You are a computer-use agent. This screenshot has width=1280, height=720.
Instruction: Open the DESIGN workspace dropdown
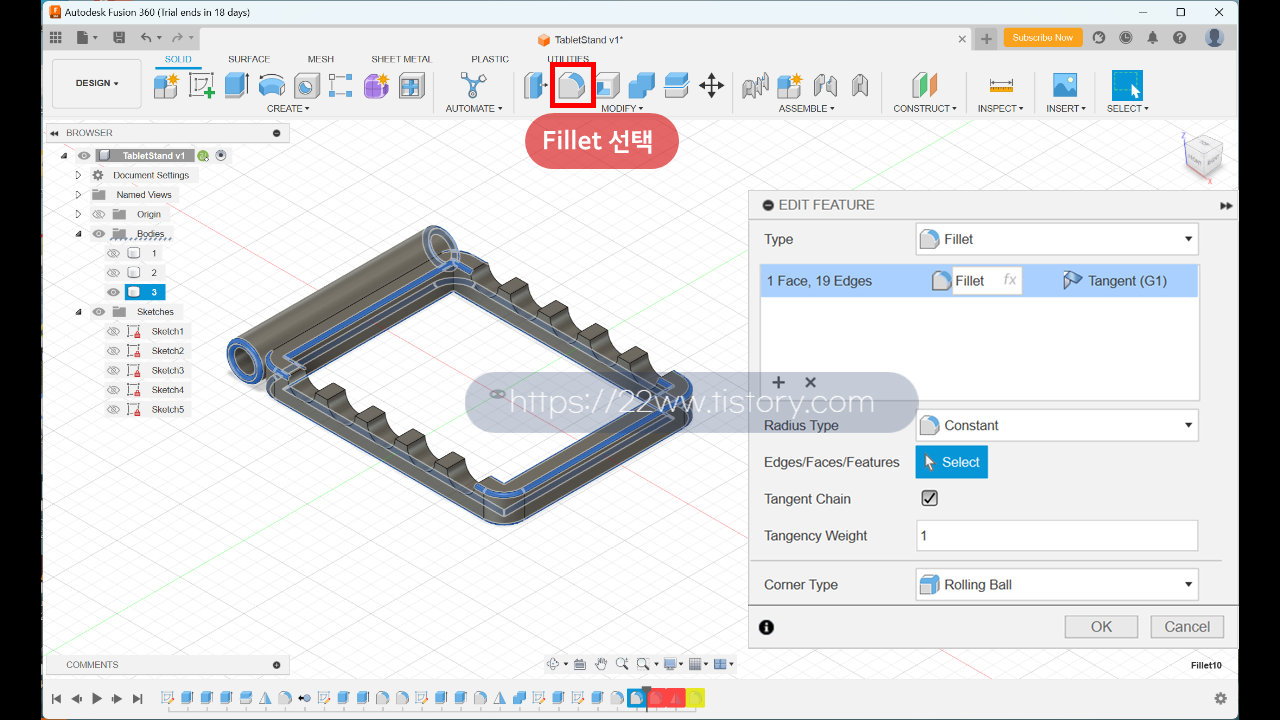[97, 83]
